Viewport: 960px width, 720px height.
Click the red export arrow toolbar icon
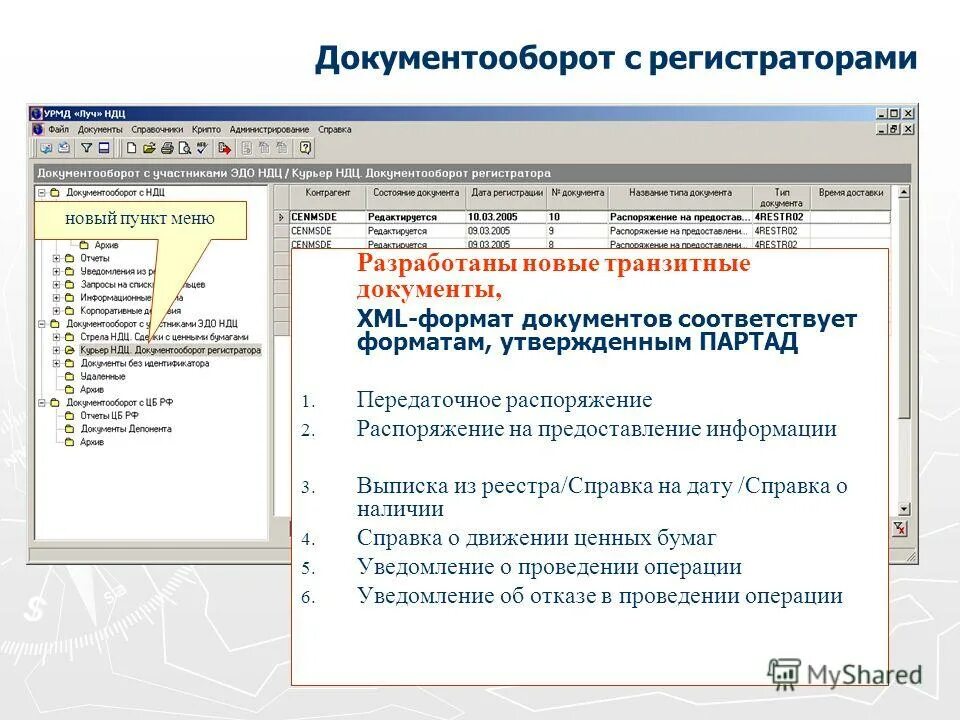[224, 147]
